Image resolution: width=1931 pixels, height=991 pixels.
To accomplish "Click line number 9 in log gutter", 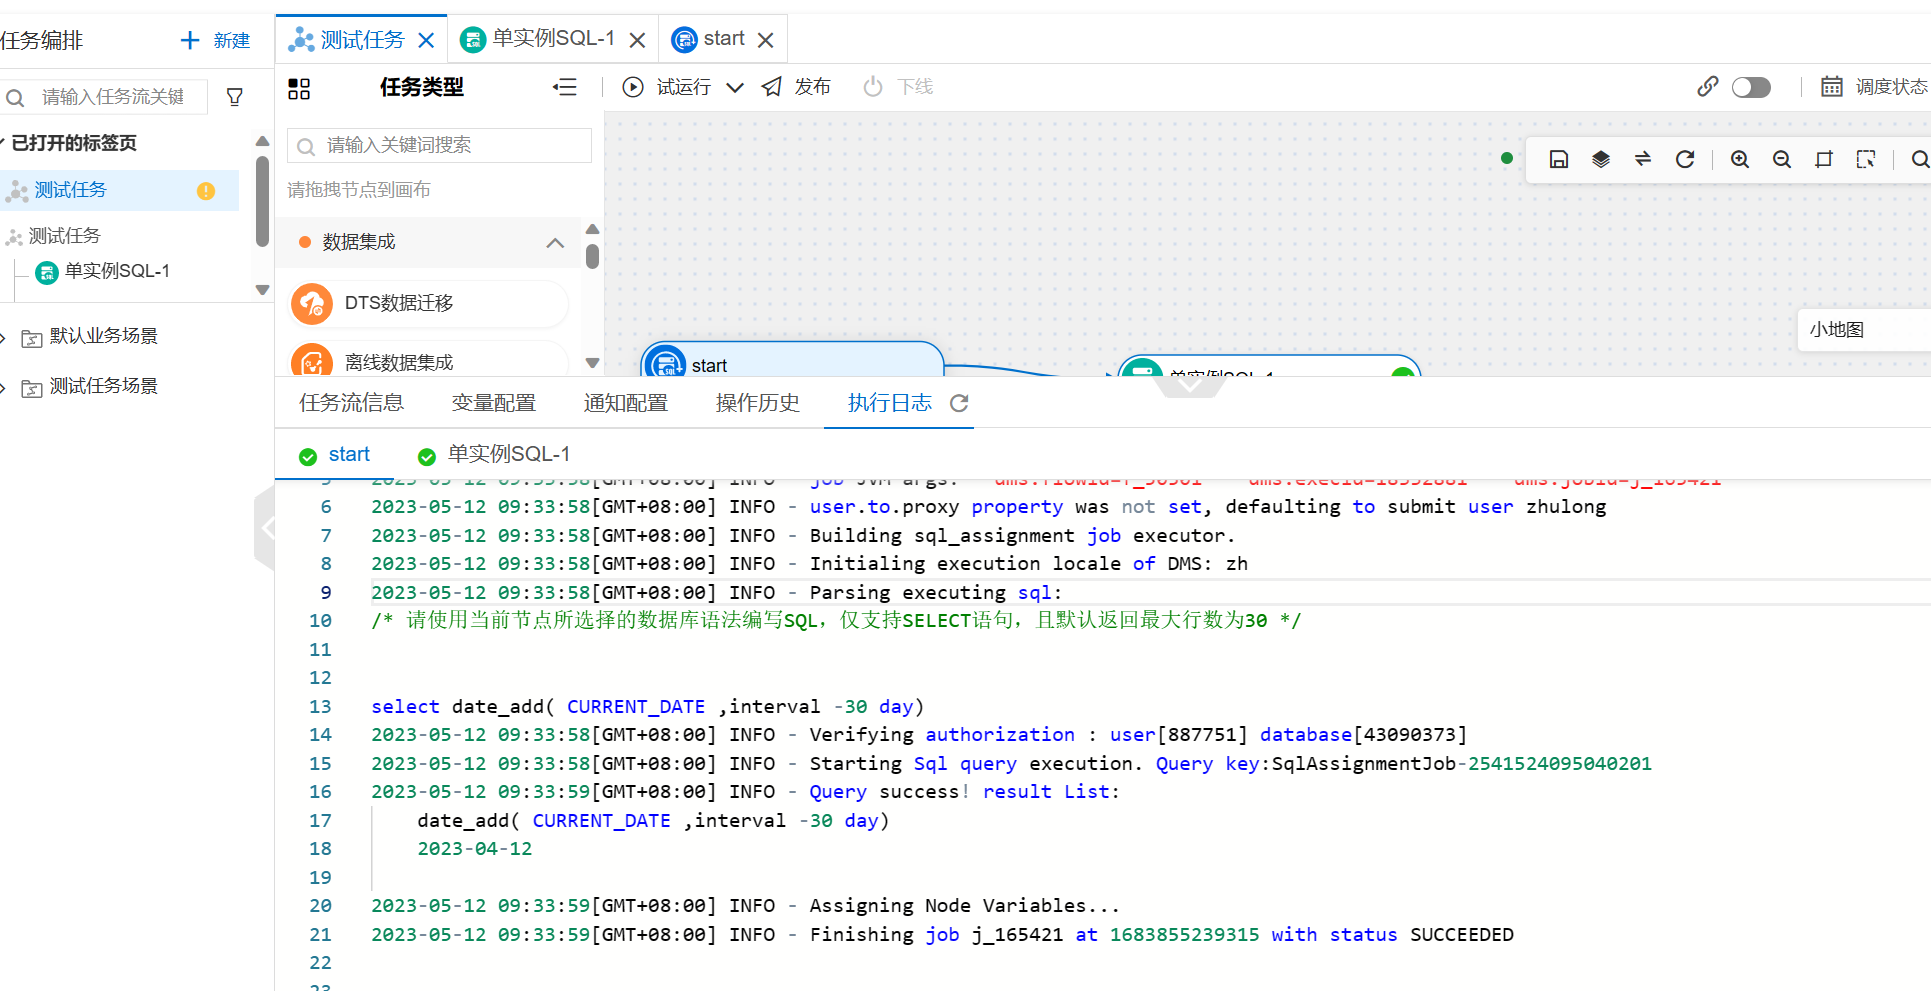I will pos(325,593).
